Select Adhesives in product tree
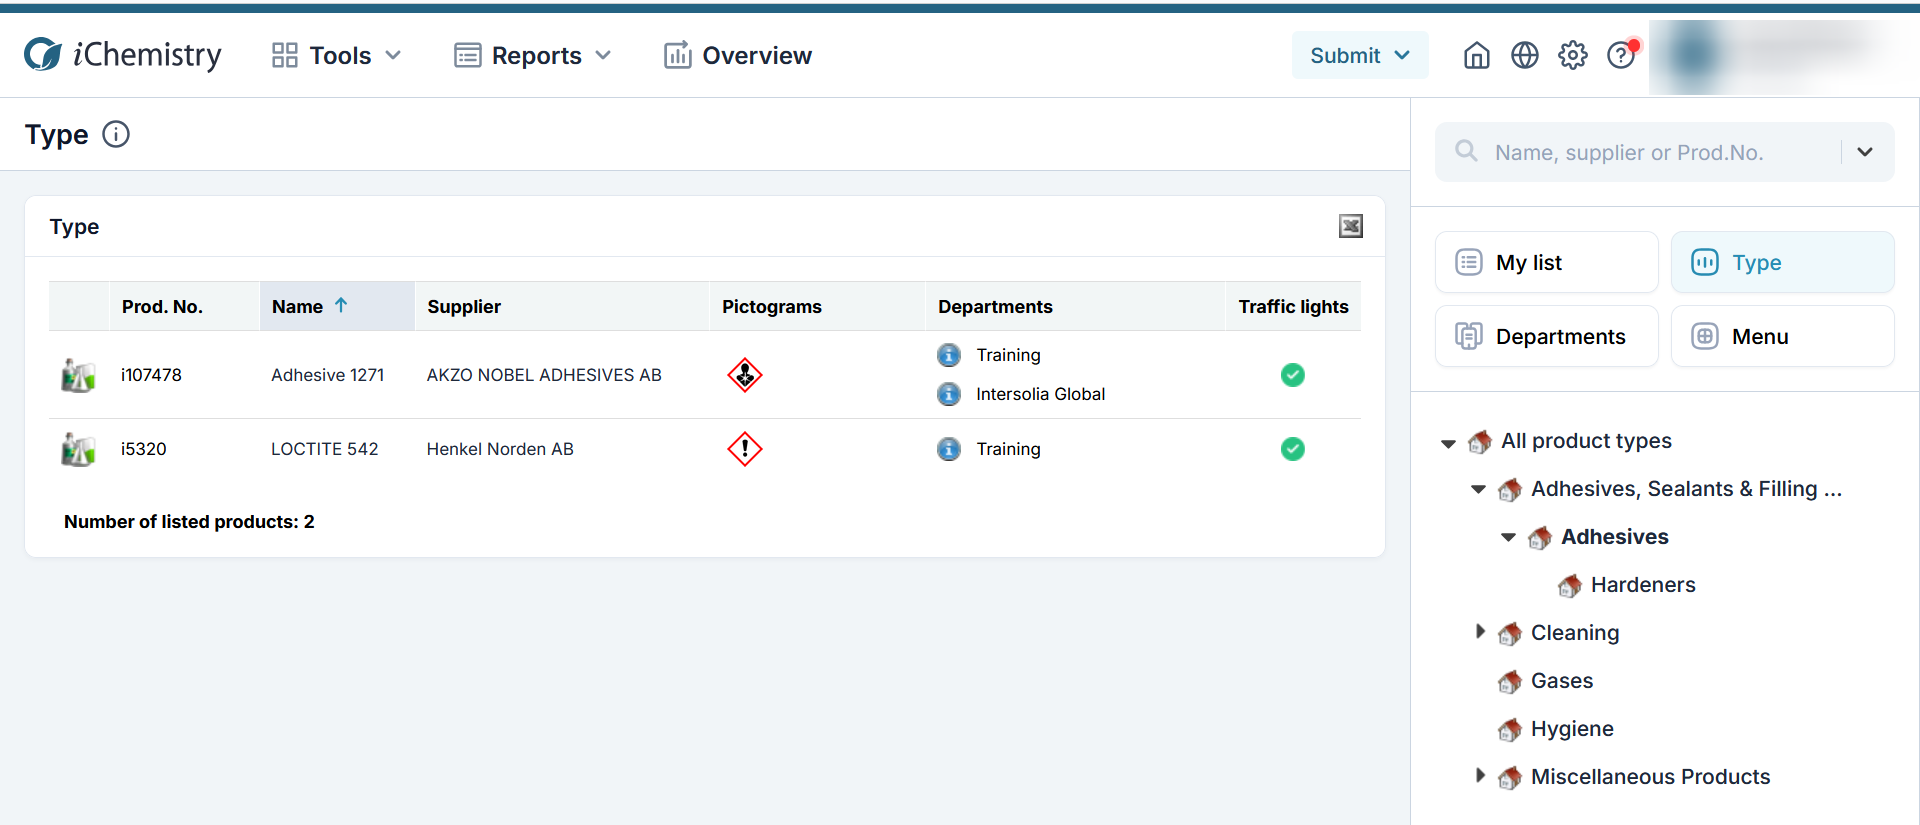The height and width of the screenshot is (825, 1920). click(1615, 537)
